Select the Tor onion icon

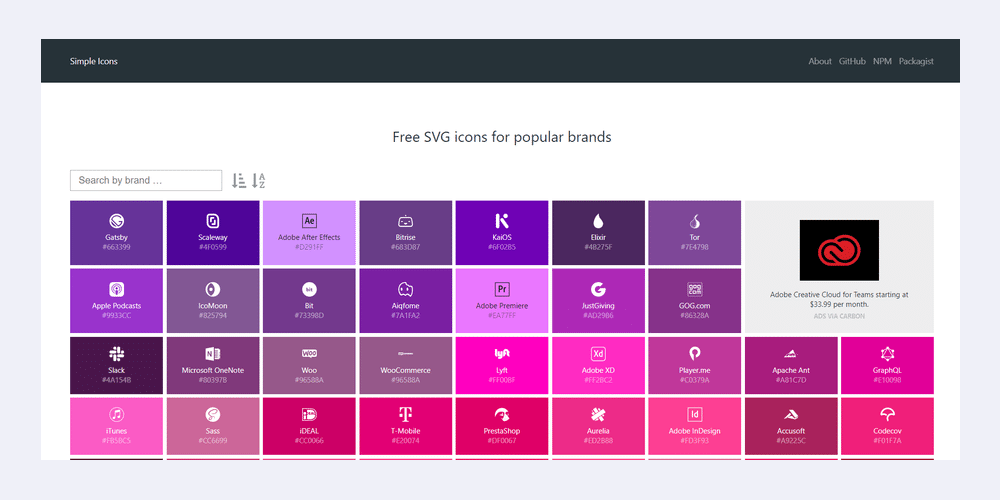click(x=694, y=221)
